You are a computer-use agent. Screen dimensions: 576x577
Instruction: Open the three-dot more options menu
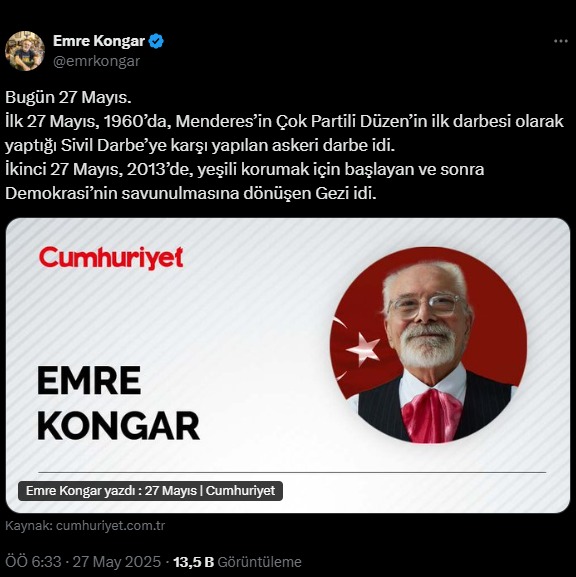point(561,41)
